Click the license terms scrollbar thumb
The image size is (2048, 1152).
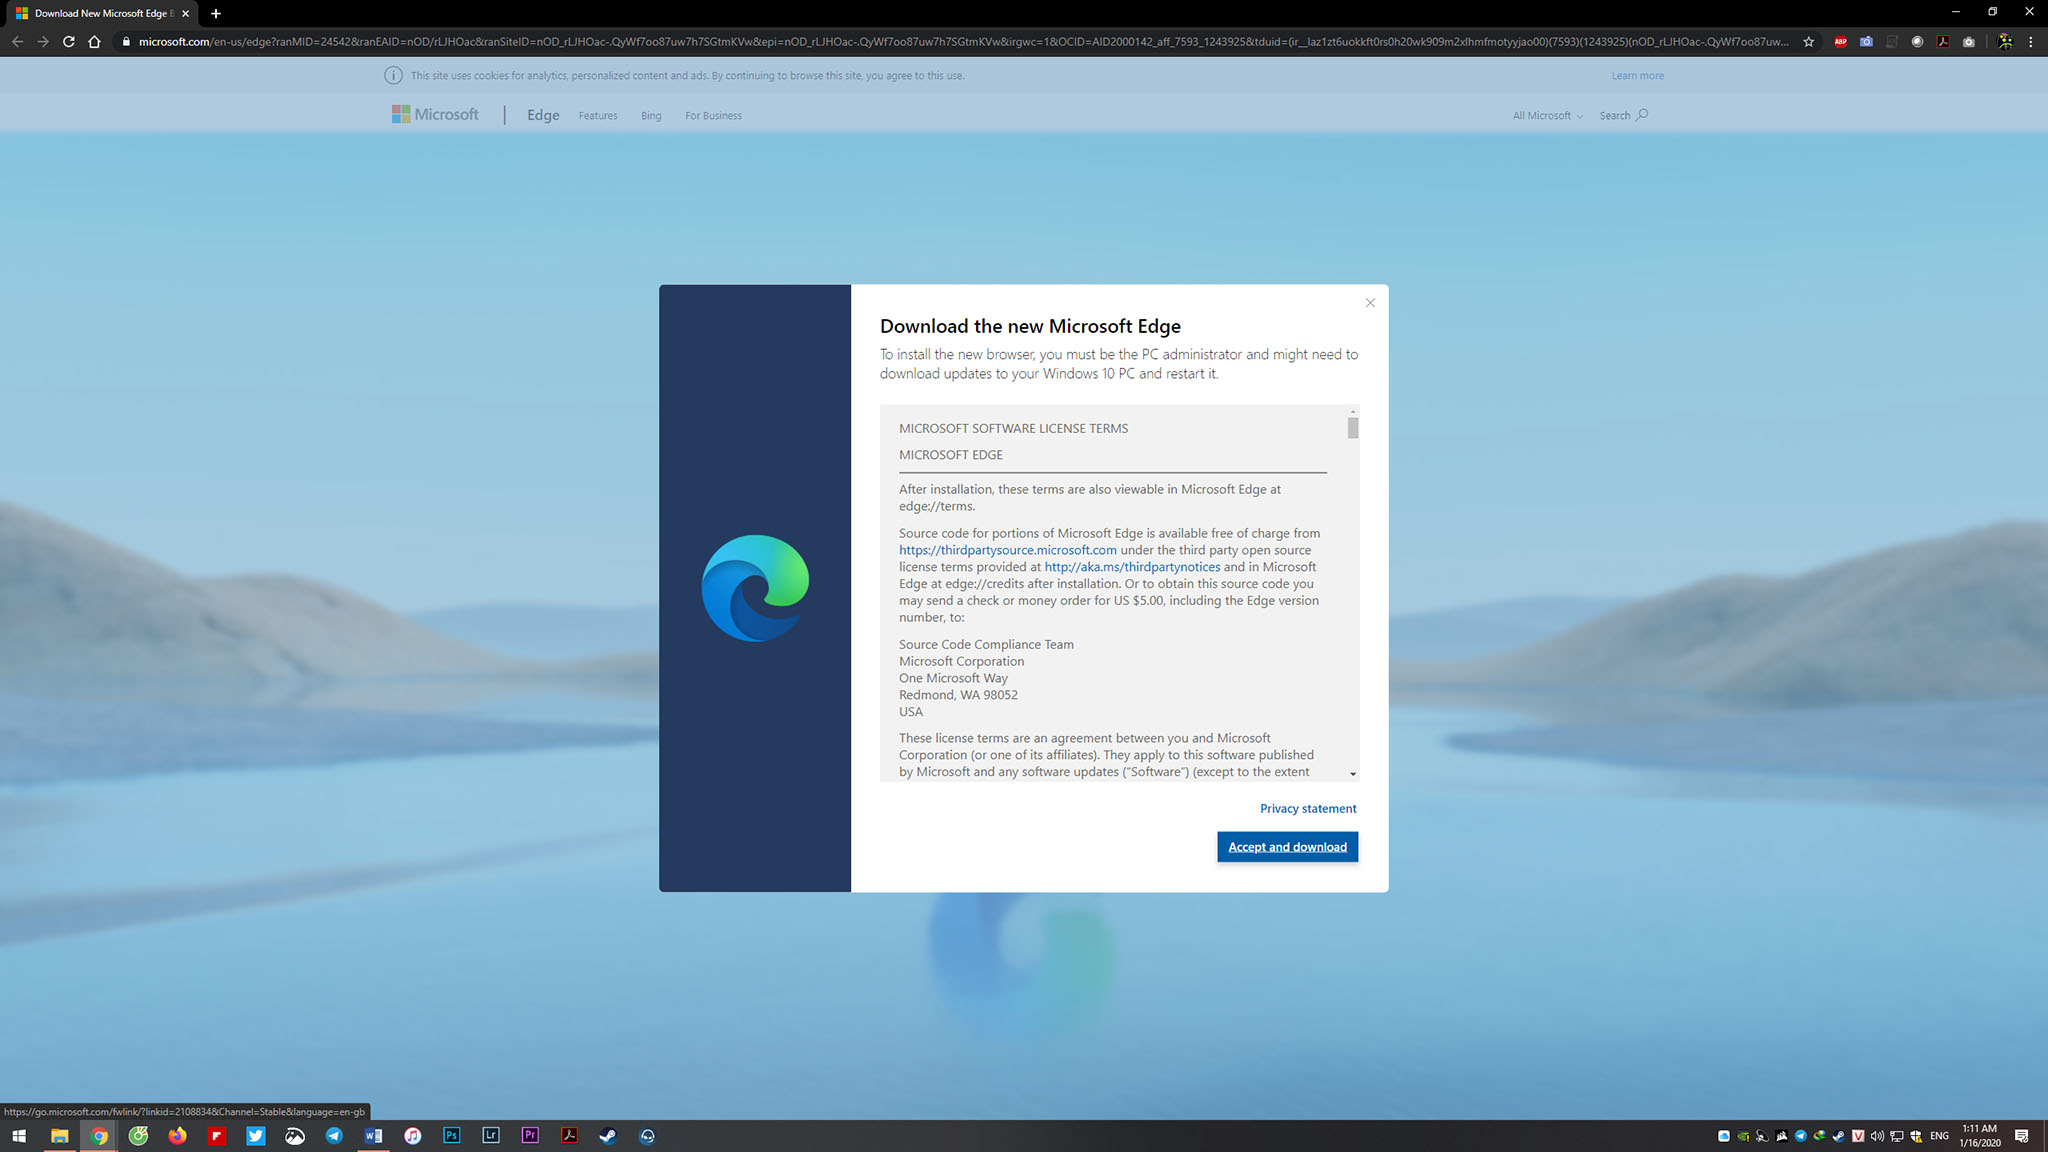pyautogui.click(x=1353, y=428)
